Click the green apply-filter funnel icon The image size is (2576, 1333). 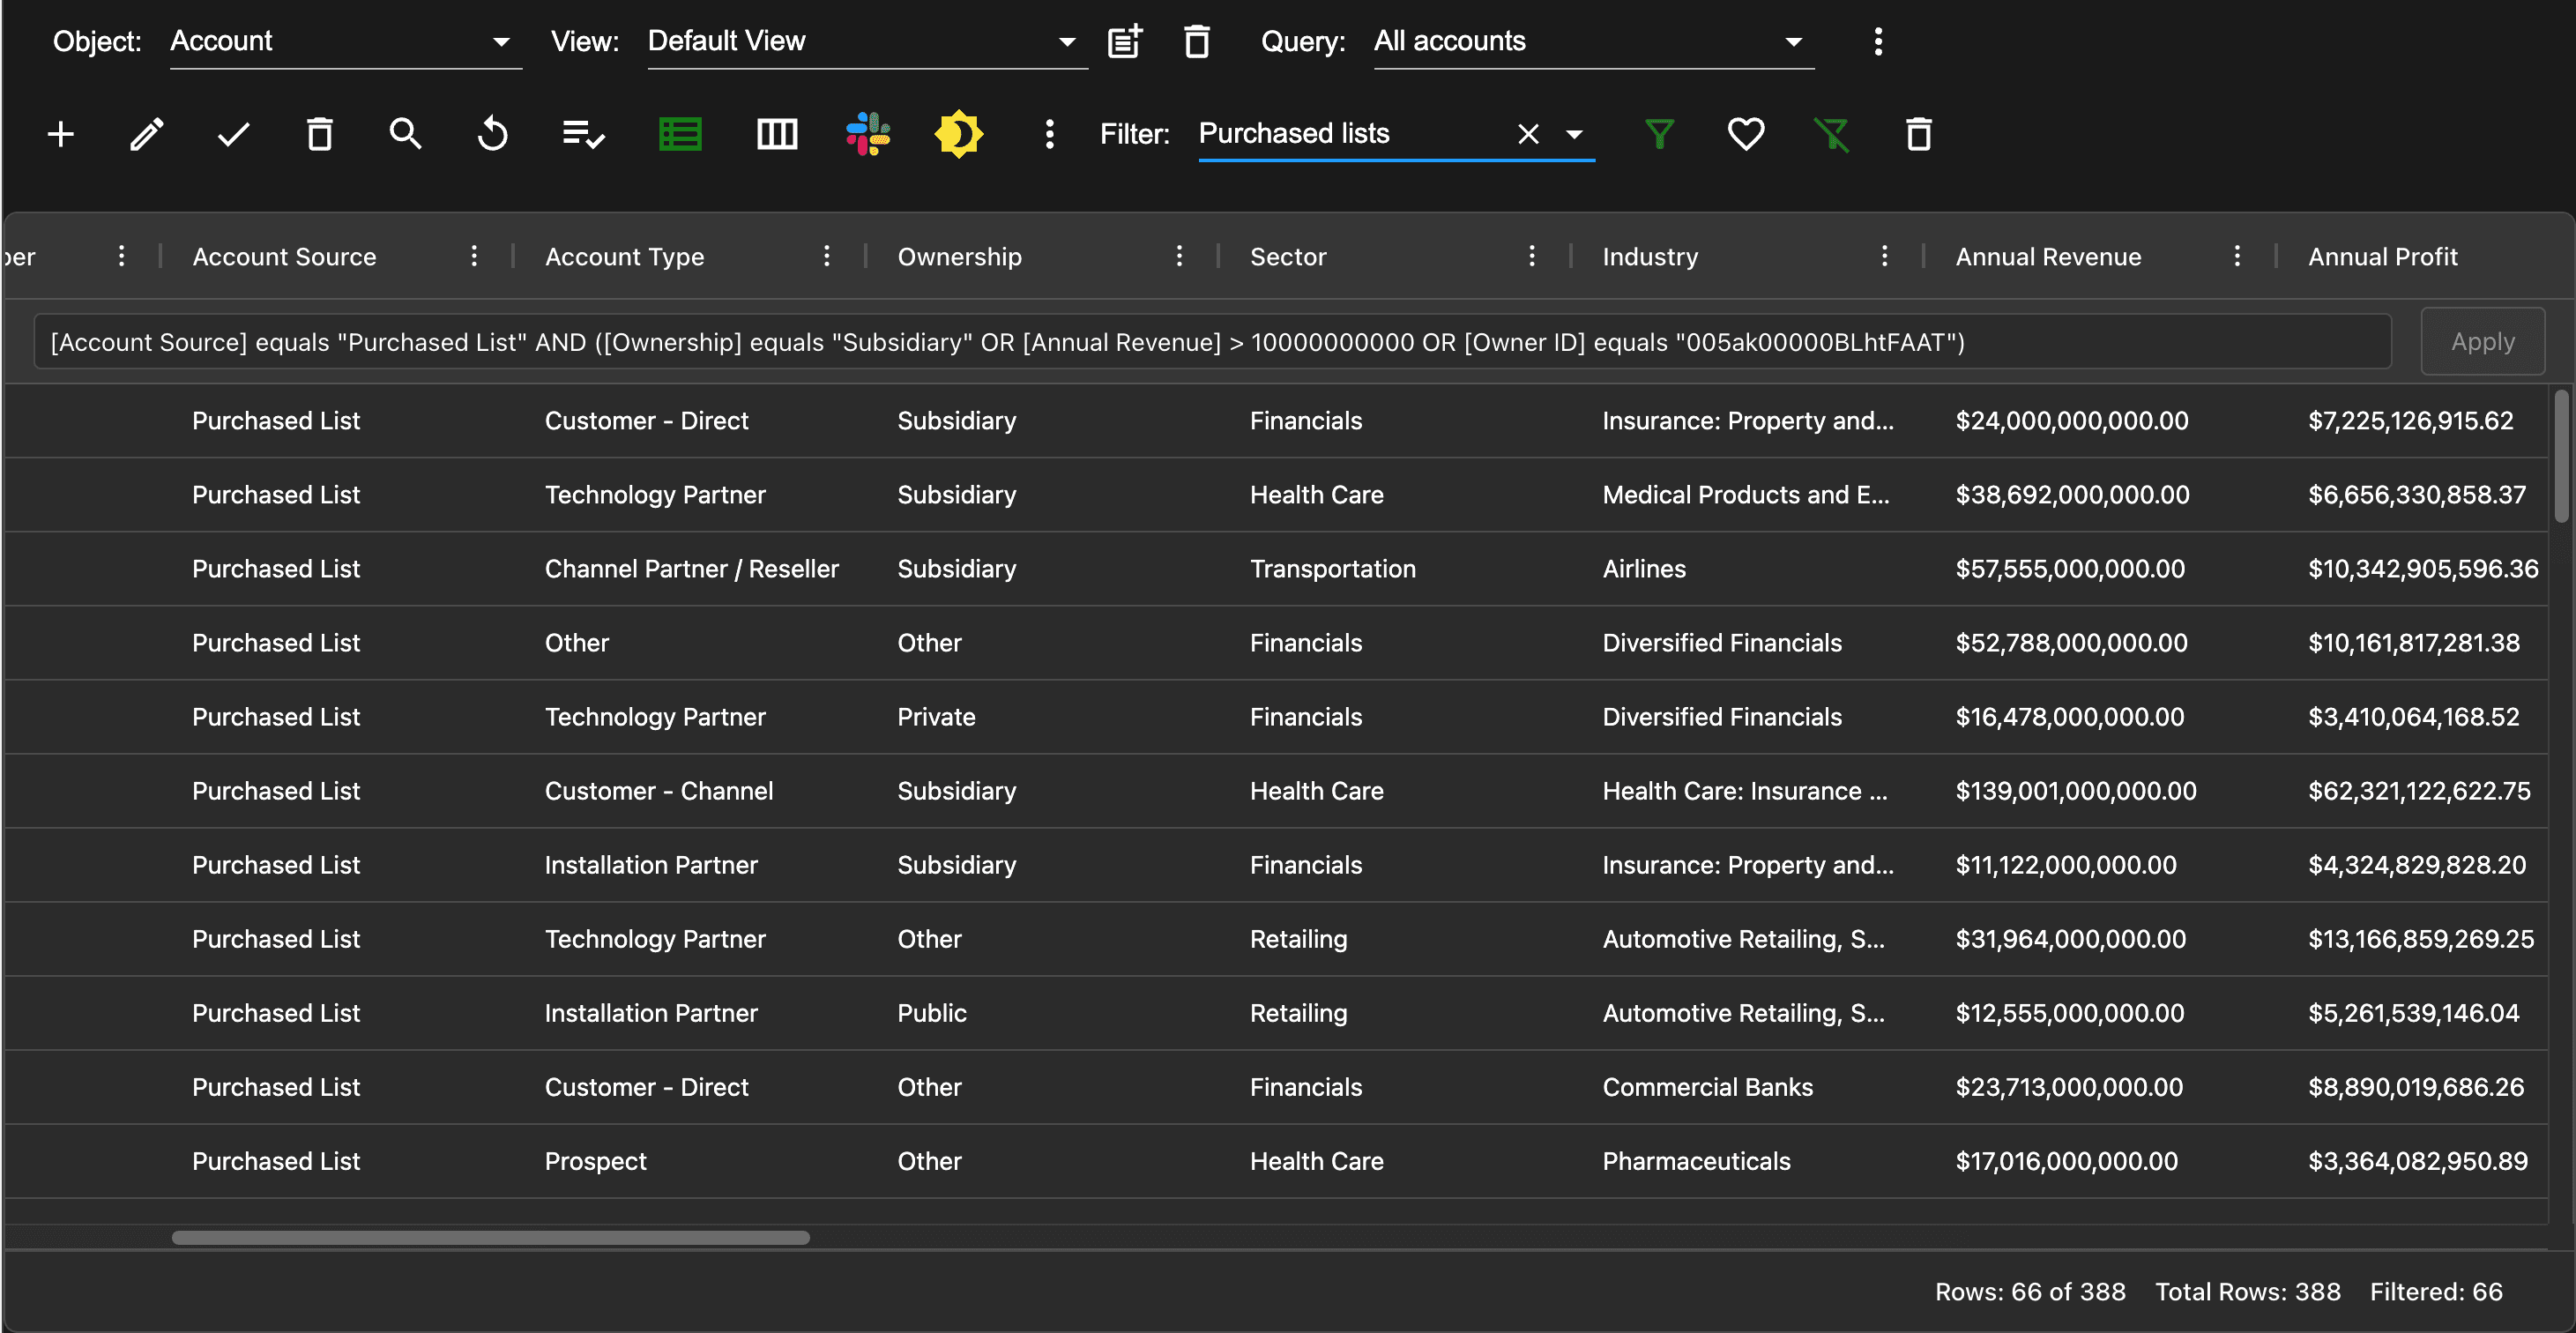1659,134
